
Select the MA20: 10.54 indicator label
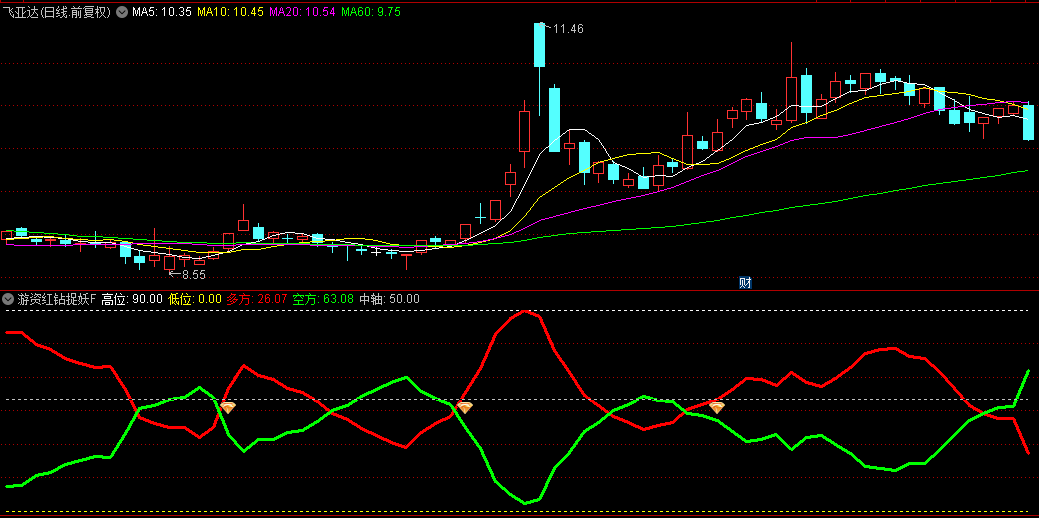pos(302,11)
